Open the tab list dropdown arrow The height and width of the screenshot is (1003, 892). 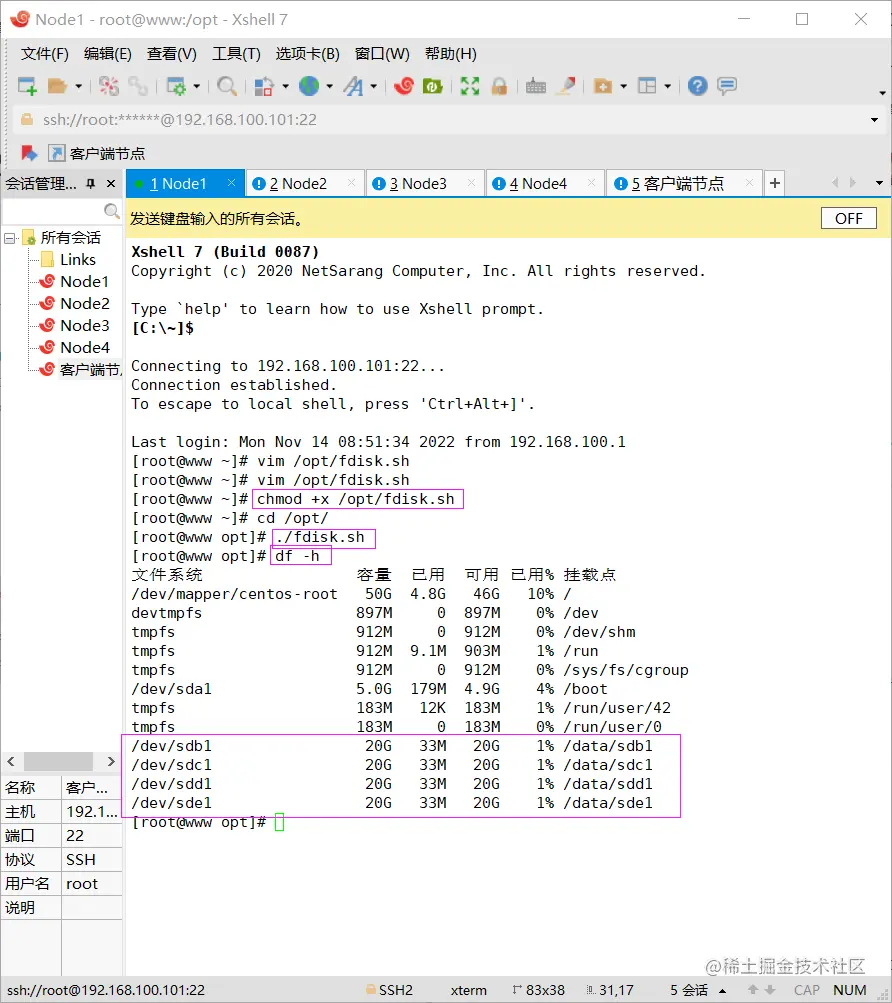point(879,184)
